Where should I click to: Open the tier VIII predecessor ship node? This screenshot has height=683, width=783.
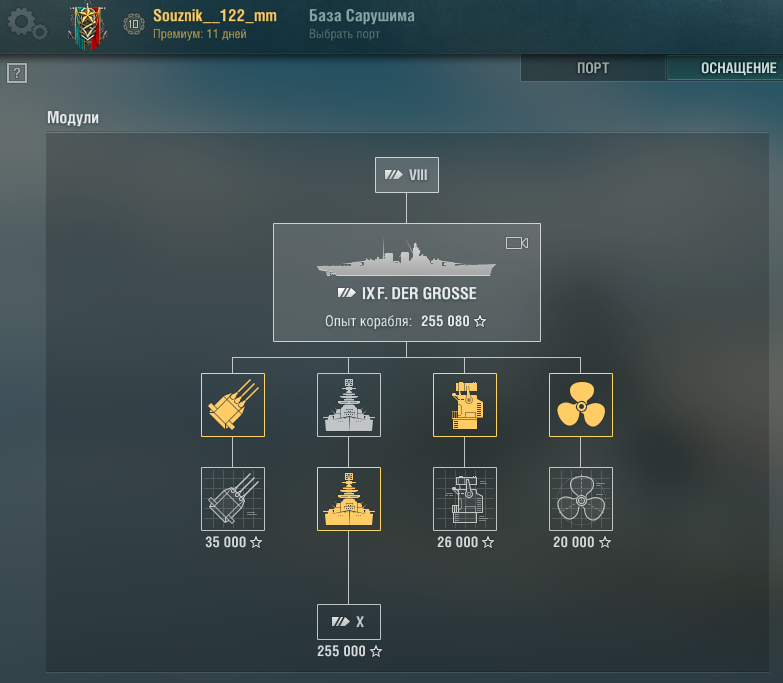(406, 175)
